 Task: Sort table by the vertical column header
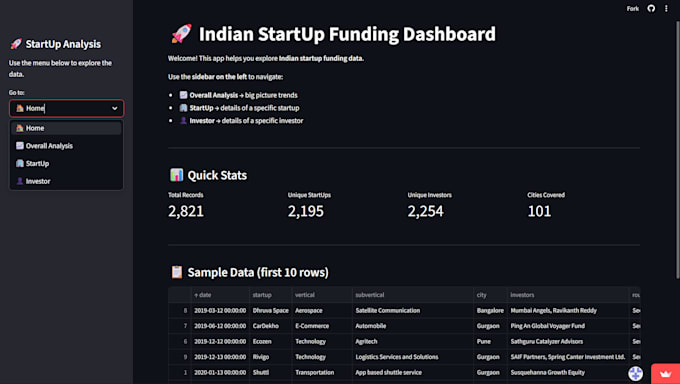pos(322,295)
